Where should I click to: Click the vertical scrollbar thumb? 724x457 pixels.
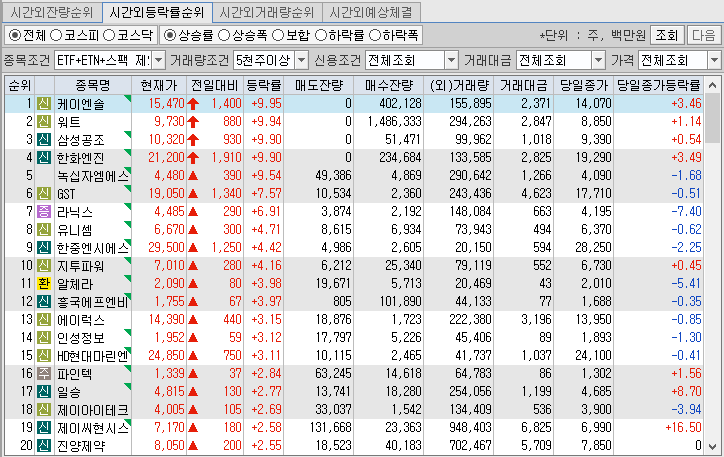[x=712, y=118]
